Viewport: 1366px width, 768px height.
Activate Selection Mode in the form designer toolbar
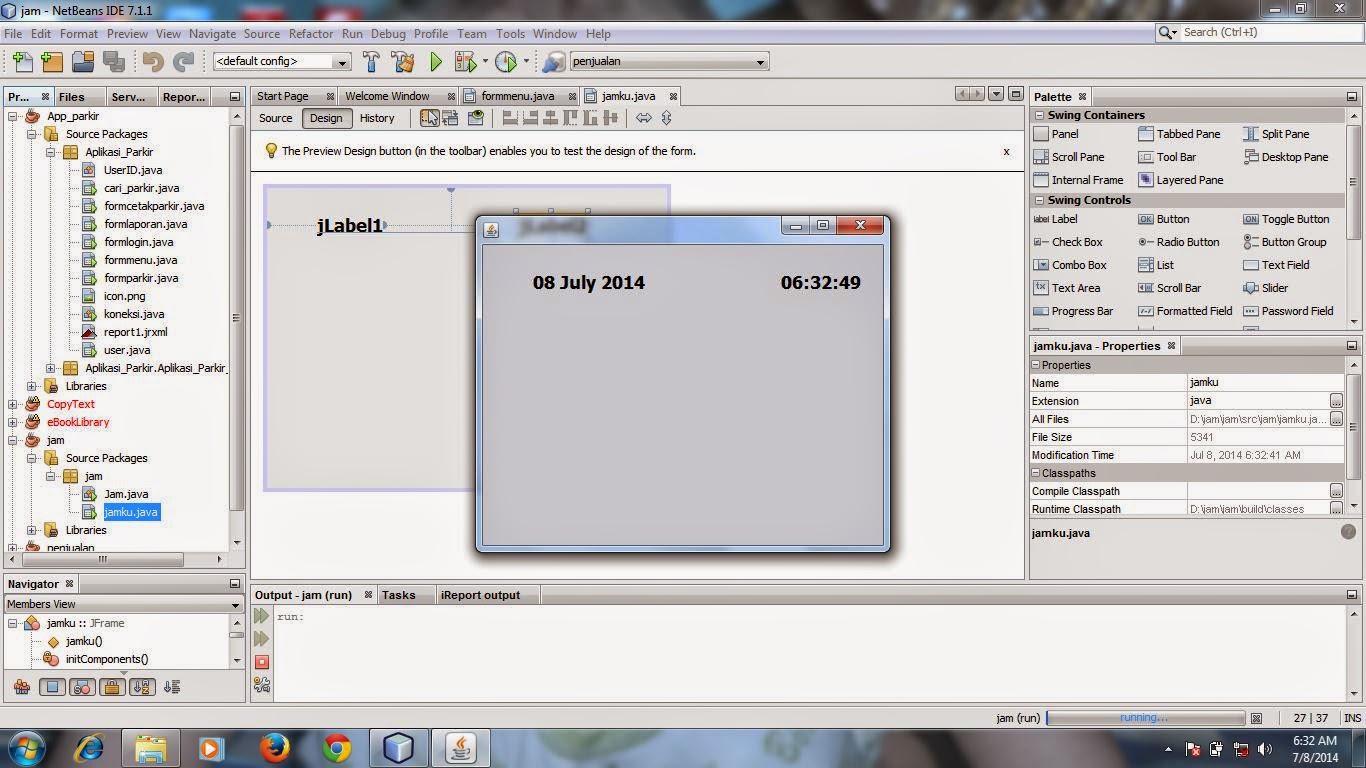(x=429, y=118)
